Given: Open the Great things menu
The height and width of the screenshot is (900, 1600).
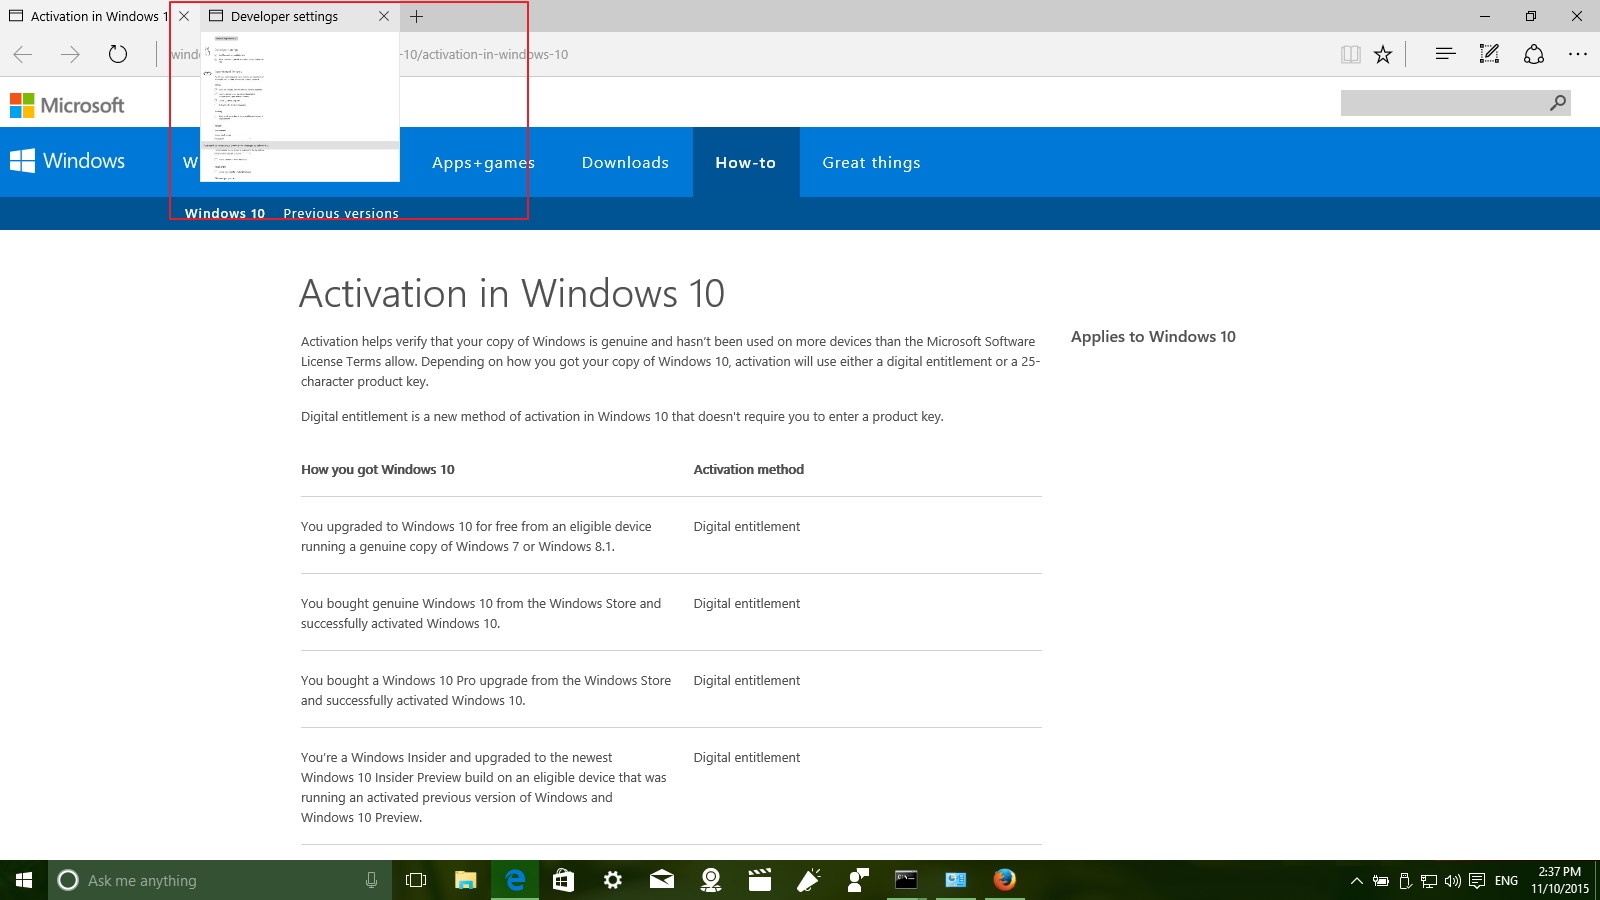Looking at the screenshot, I should tap(871, 162).
